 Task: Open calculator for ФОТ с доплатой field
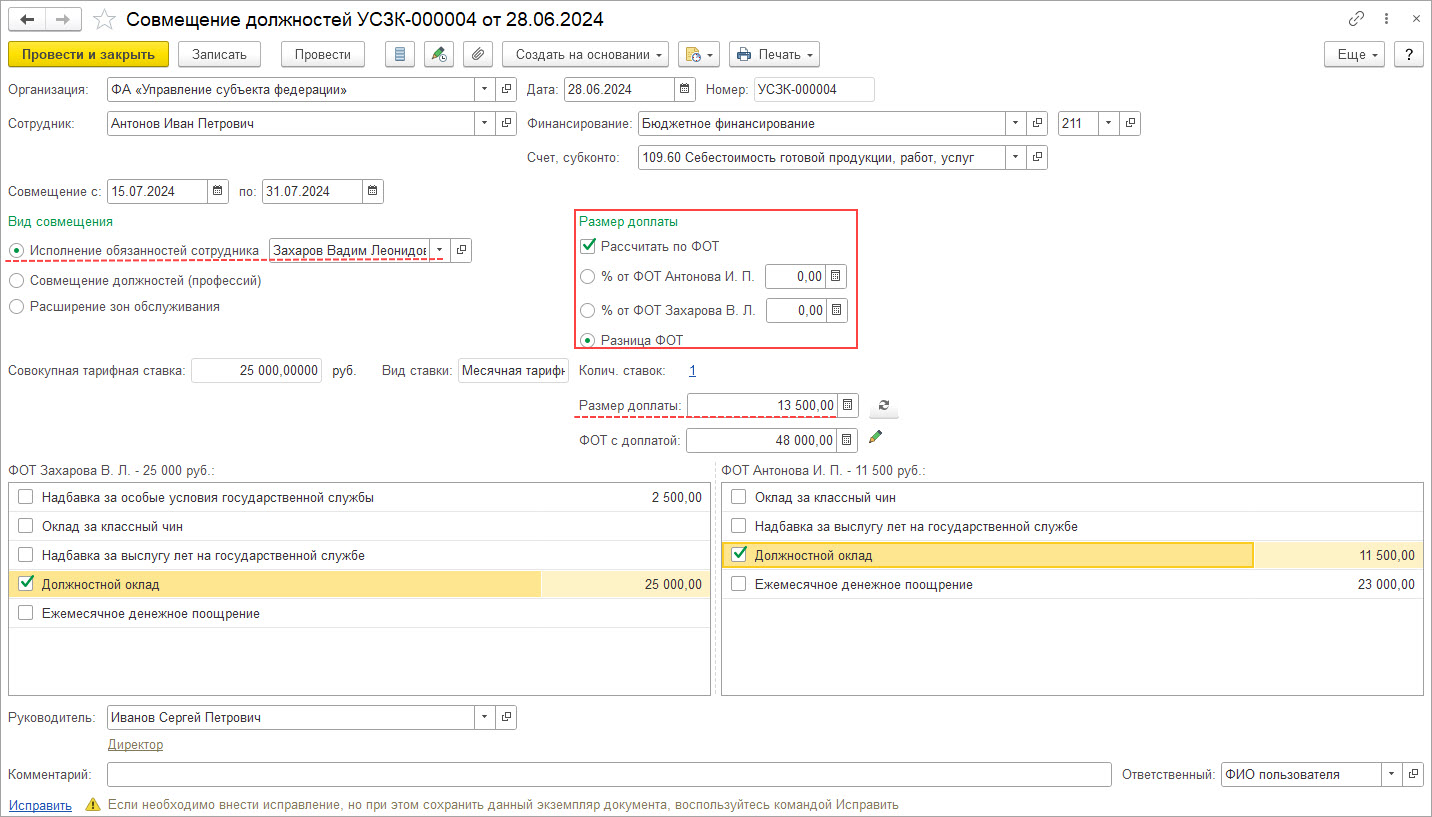[848, 440]
